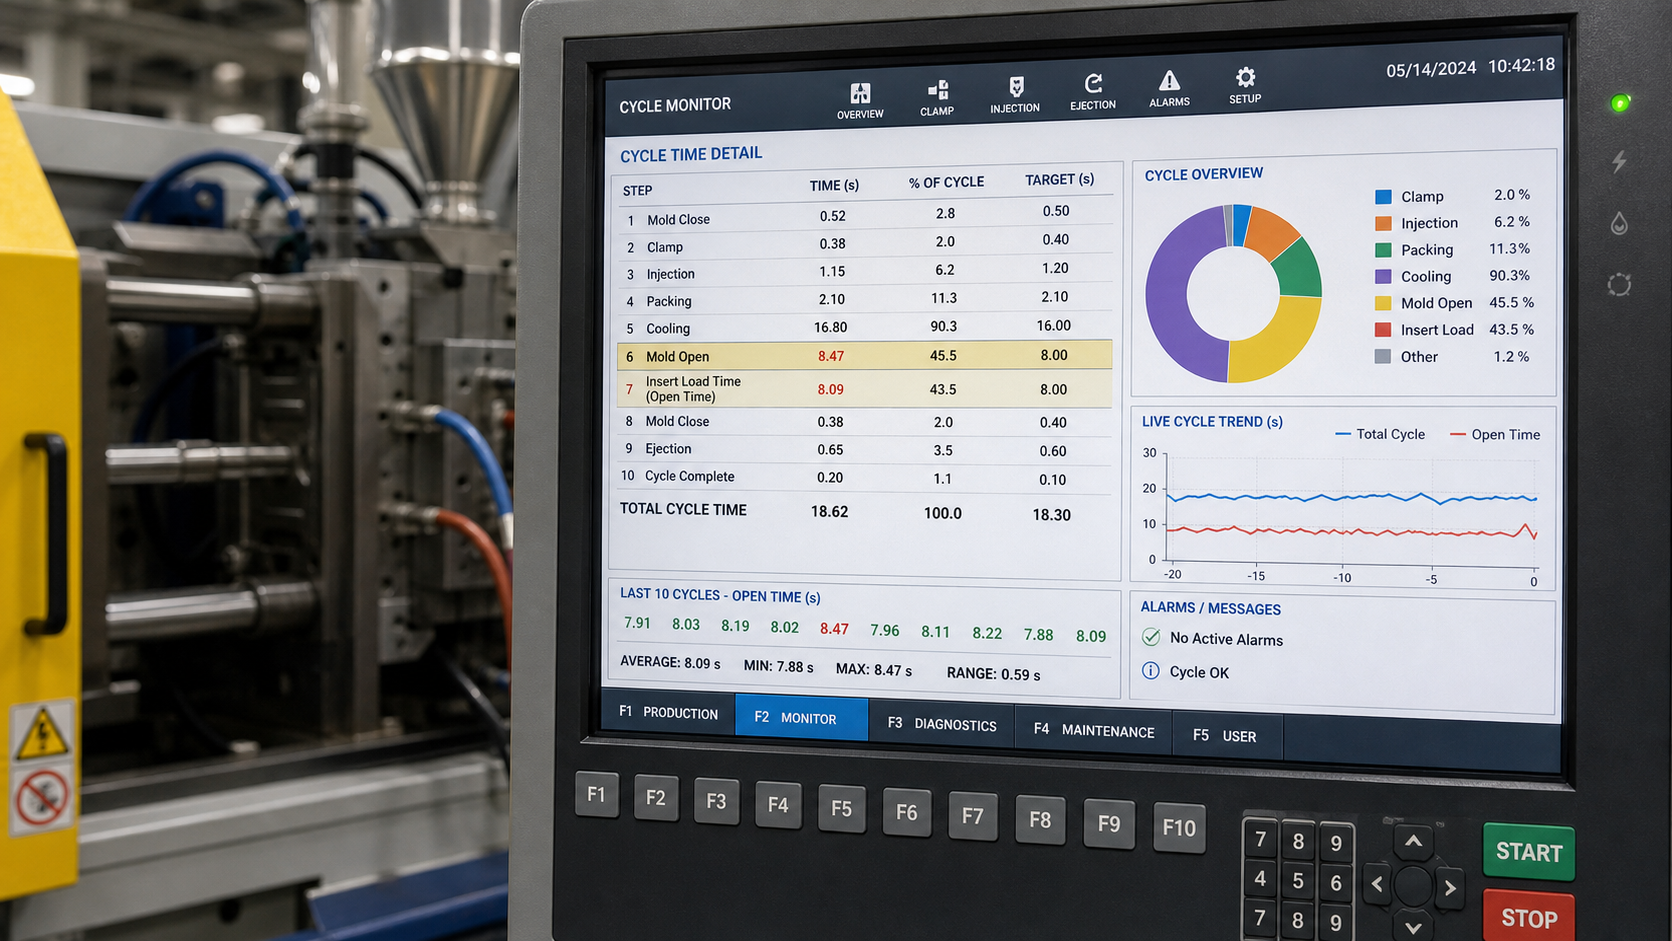Push the physical F10 key
1672x941 pixels.
[1179, 828]
